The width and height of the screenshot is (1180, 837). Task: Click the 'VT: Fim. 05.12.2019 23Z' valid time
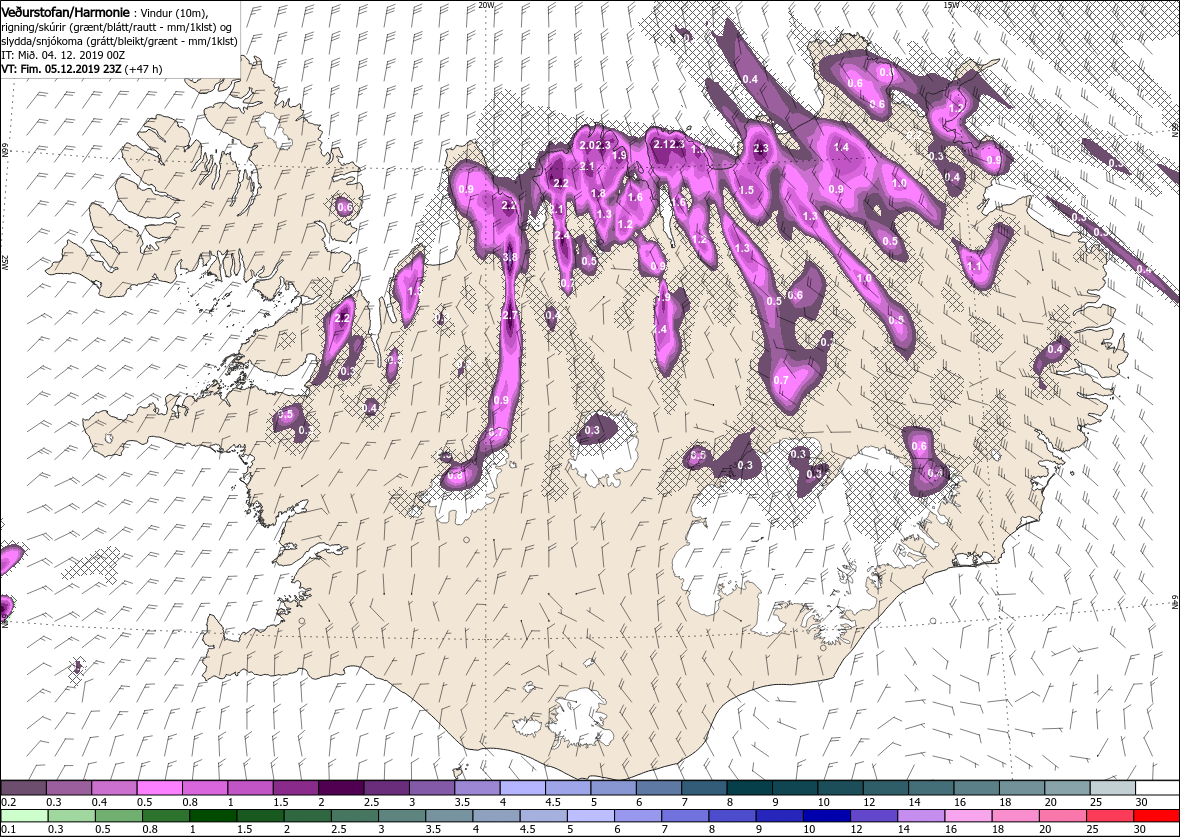click(61, 68)
